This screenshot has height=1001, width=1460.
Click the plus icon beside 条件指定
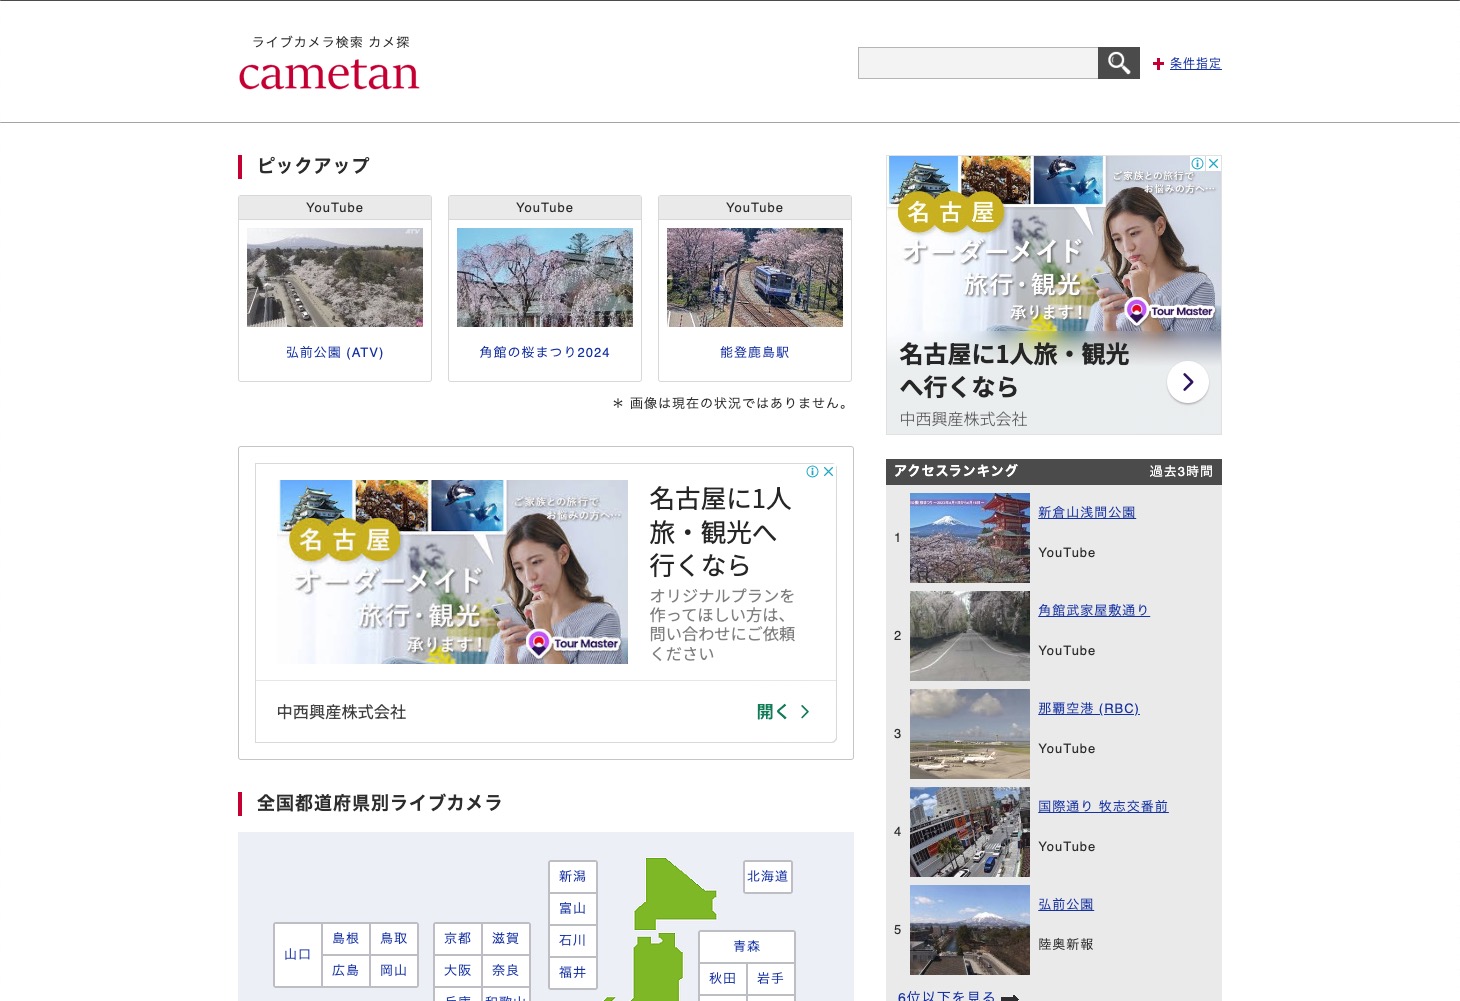1158,63
